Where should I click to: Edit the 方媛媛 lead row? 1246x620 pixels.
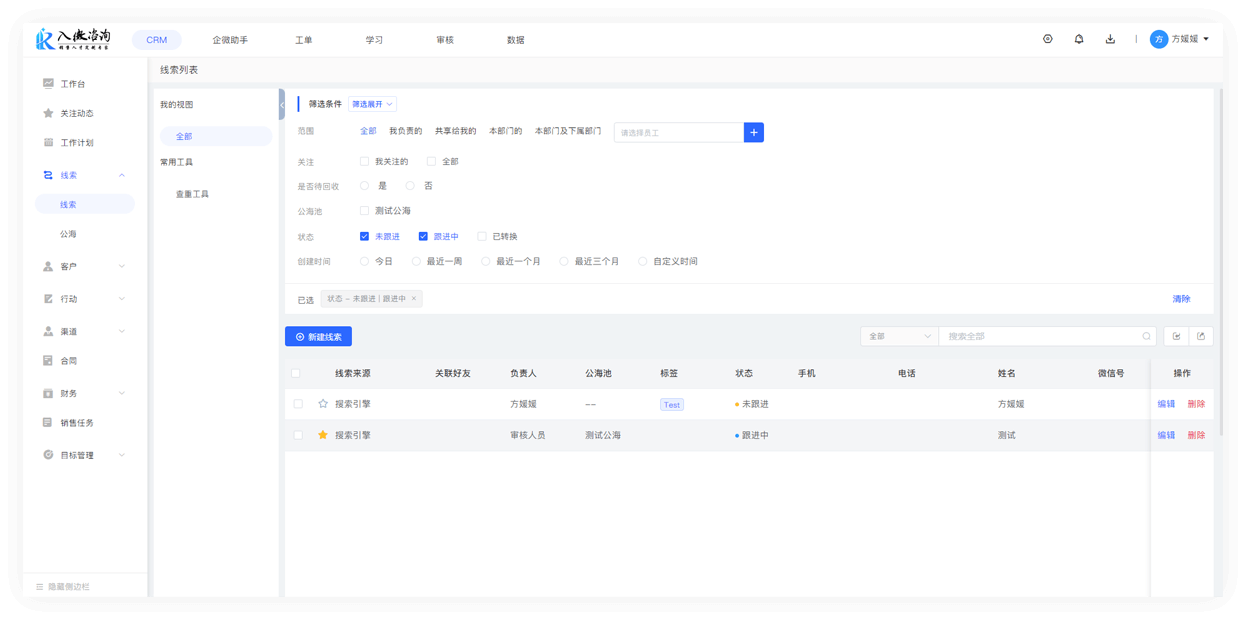point(1166,404)
